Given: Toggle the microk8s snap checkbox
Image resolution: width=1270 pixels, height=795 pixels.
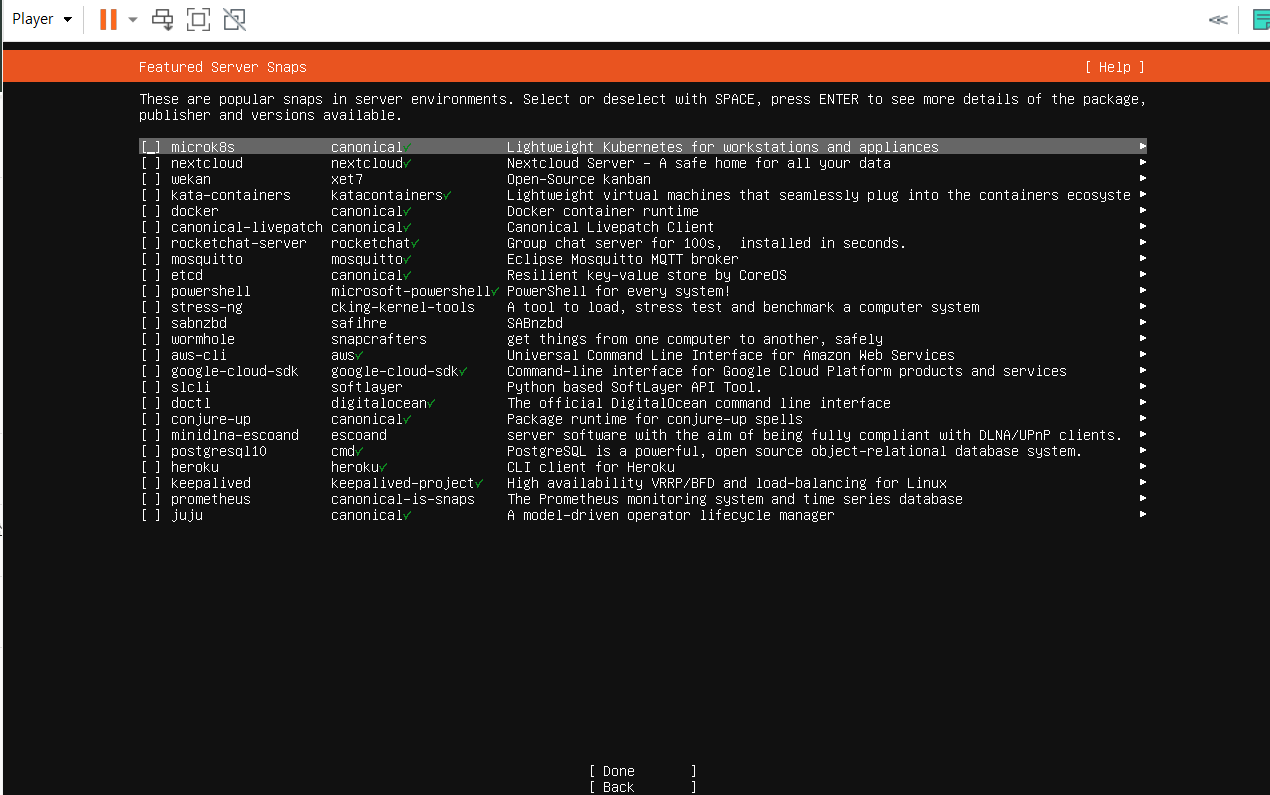Looking at the screenshot, I should (x=151, y=147).
